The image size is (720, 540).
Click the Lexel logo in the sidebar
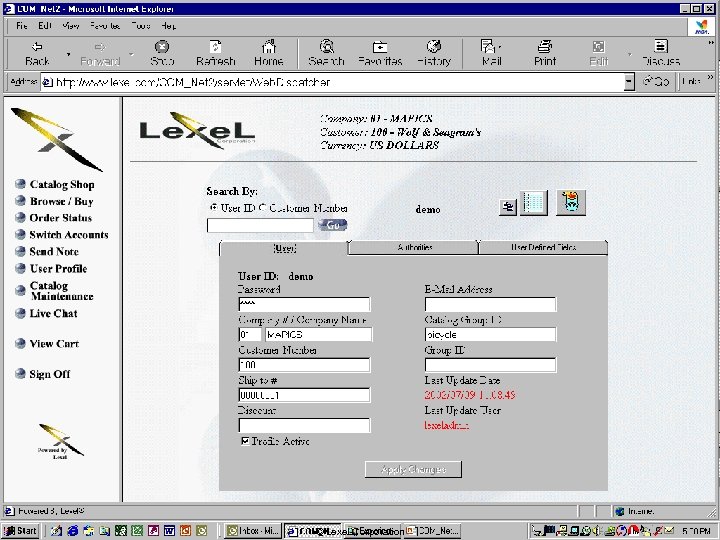coord(56,139)
